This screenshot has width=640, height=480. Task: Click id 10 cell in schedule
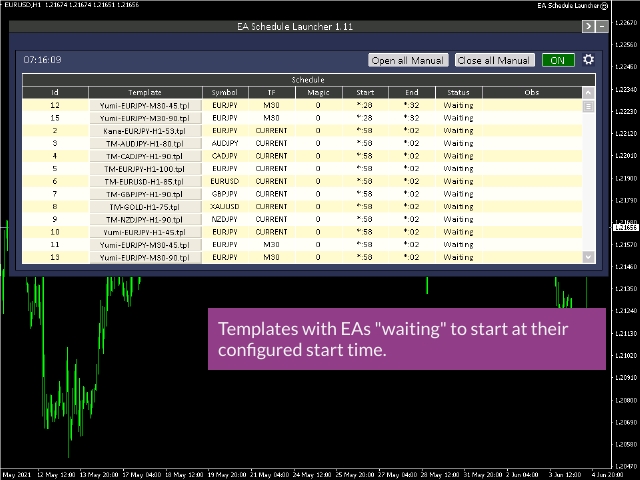55,232
